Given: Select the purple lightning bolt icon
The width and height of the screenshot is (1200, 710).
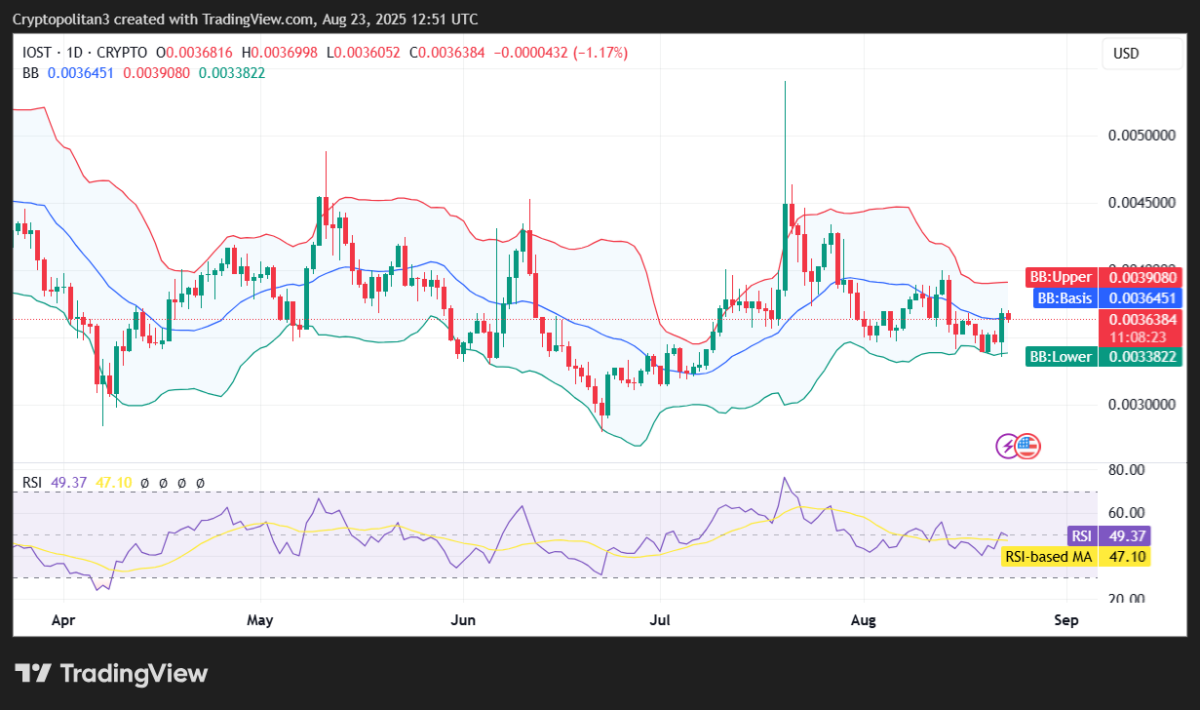Looking at the screenshot, I should click(1006, 445).
